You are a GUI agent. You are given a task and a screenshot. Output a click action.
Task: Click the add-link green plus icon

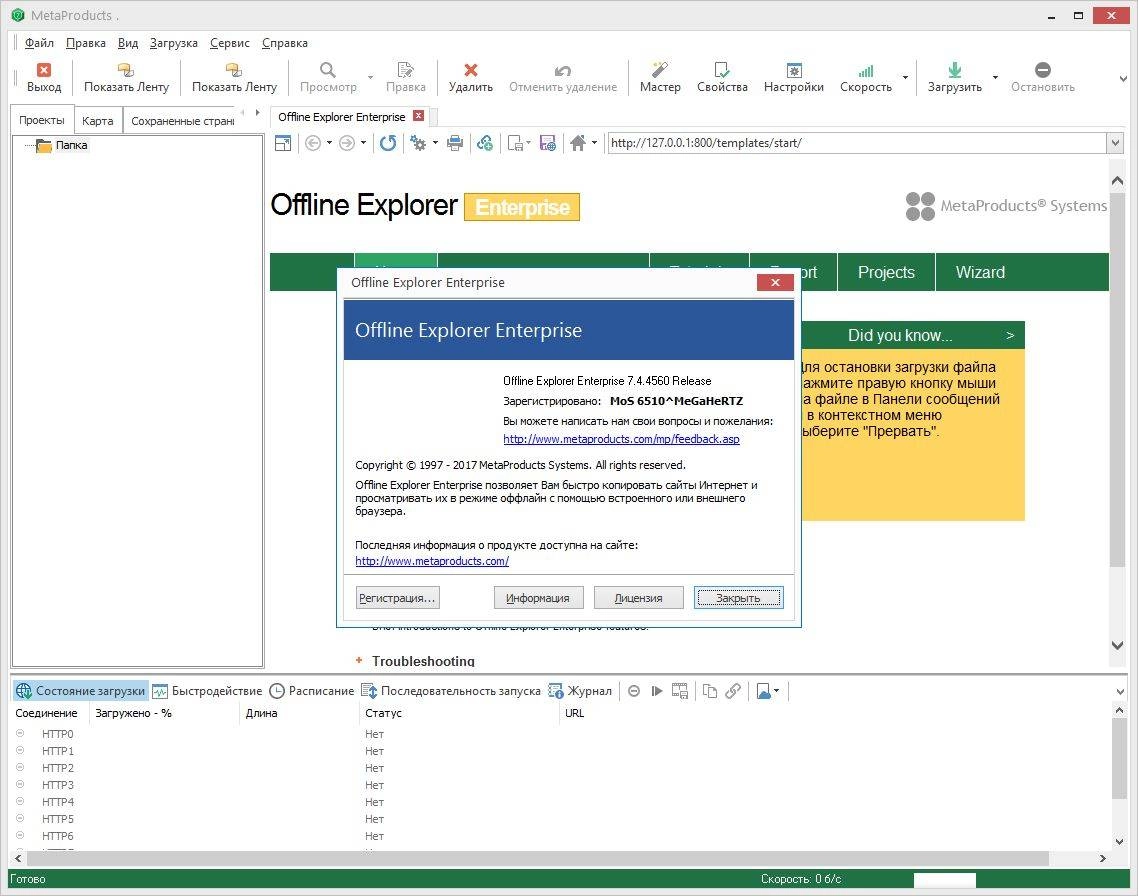tap(485, 143)
